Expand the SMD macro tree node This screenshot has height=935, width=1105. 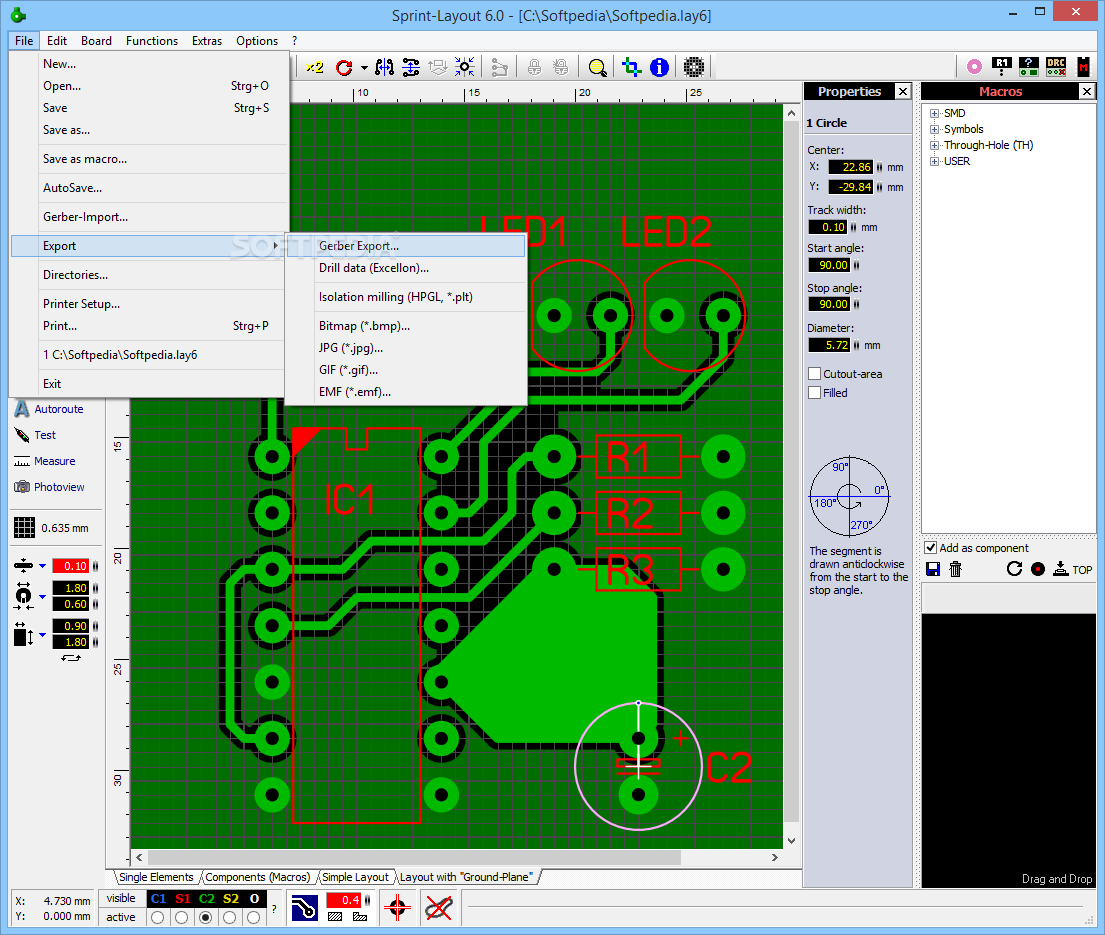[x=934, y=113]
